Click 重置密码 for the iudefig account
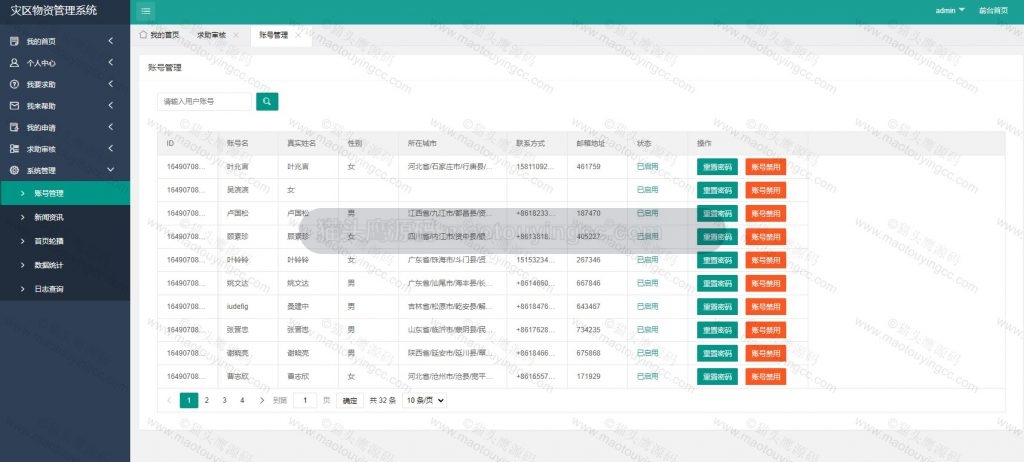Image resolution: width=1024 pixels, height=462 pixels. (x=717, y=306)
